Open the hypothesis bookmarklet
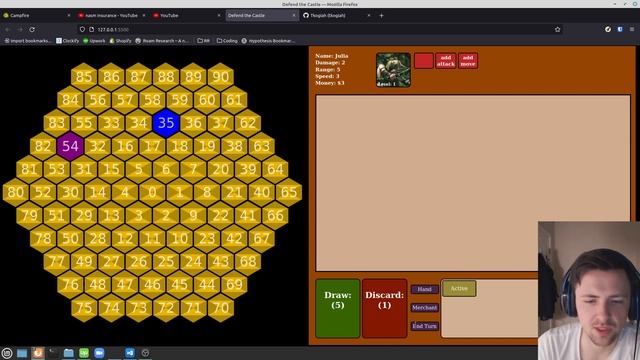The image size is (640, 360). coord(268,41)
